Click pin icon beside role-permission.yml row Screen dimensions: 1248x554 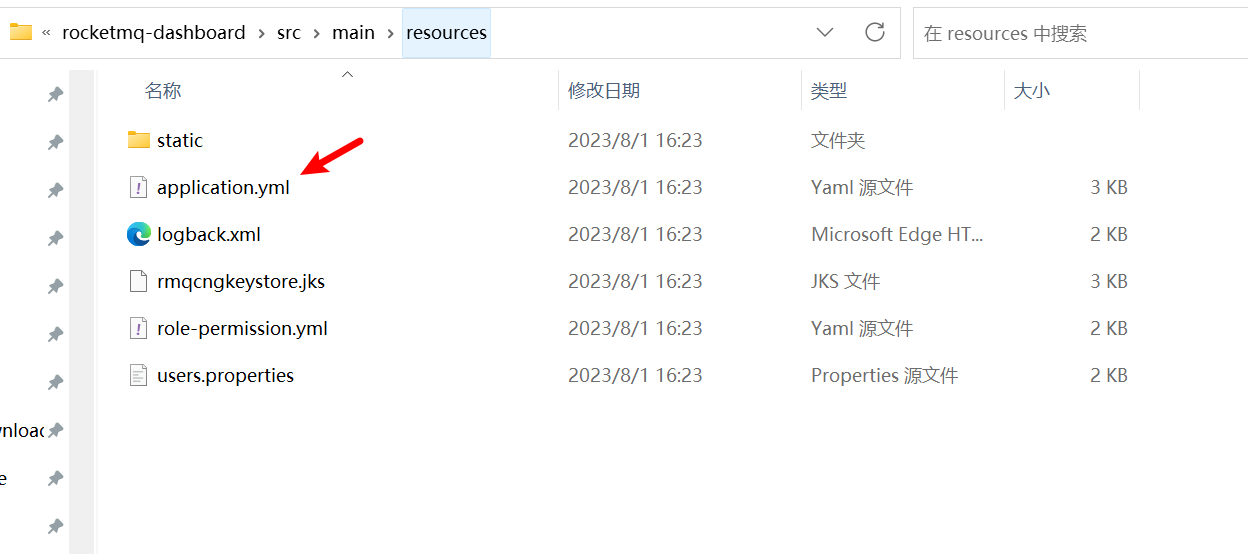click(x=56, y=334)
